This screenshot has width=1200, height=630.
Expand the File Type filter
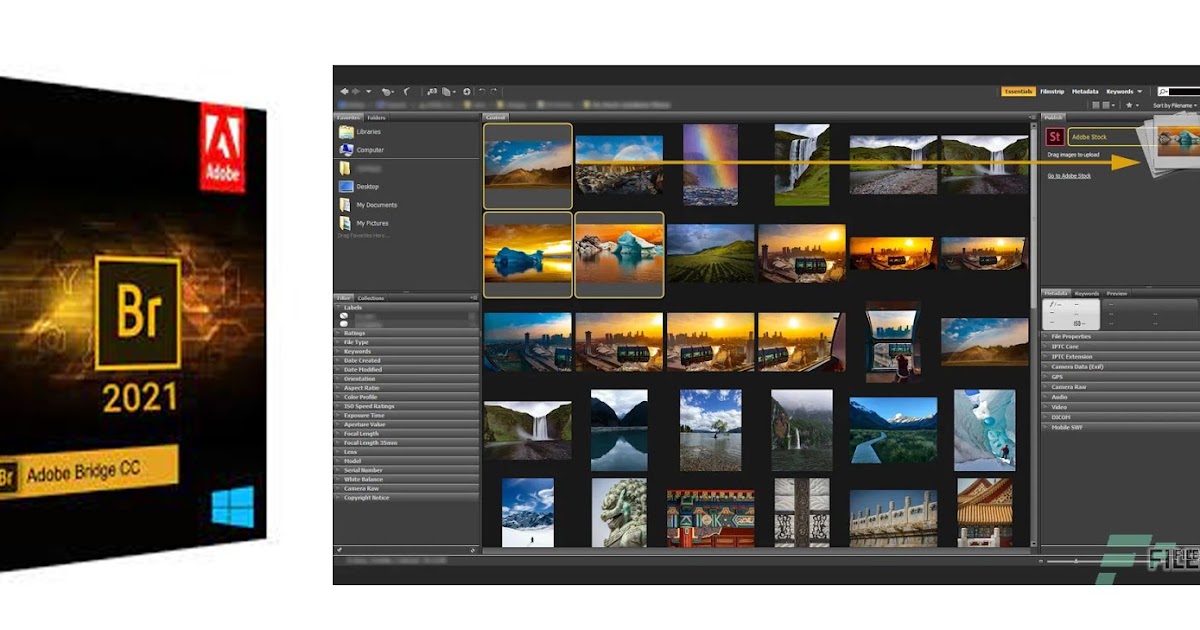406,342
